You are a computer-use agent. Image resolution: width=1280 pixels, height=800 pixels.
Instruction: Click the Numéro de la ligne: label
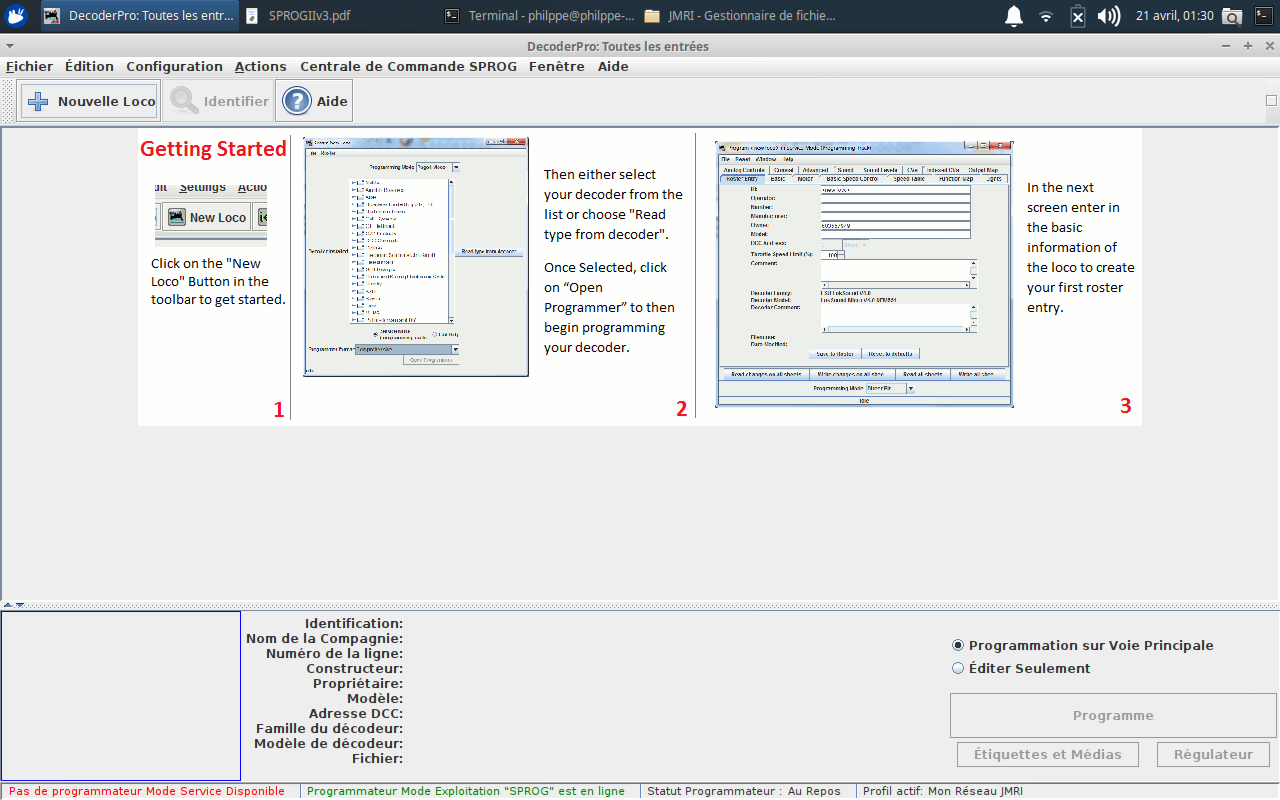334,654
